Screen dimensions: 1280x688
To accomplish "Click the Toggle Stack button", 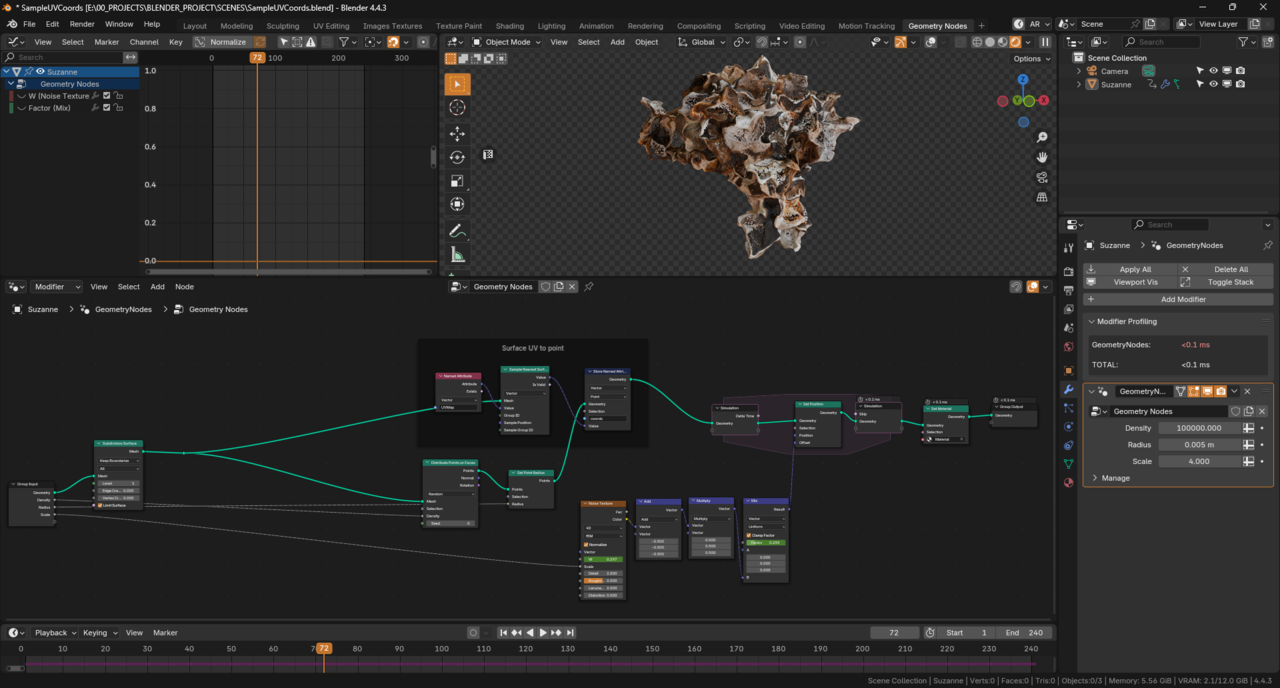I will click(x=1226, y=282).
